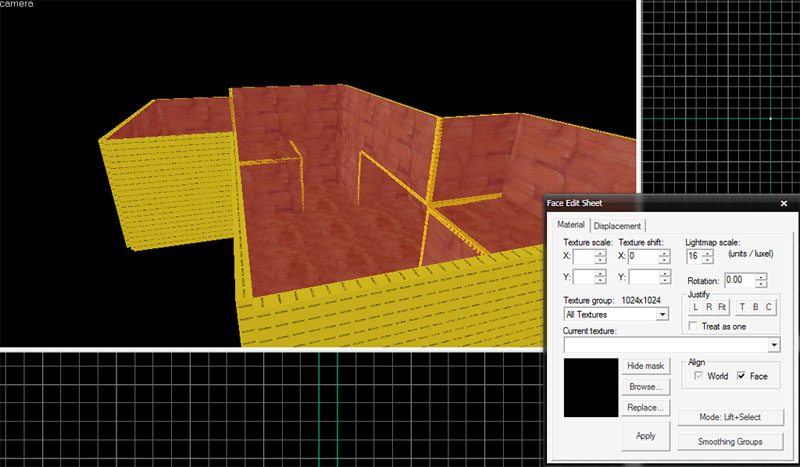
Task: Expand the Current texture dropdown
Action: point(775,345)
